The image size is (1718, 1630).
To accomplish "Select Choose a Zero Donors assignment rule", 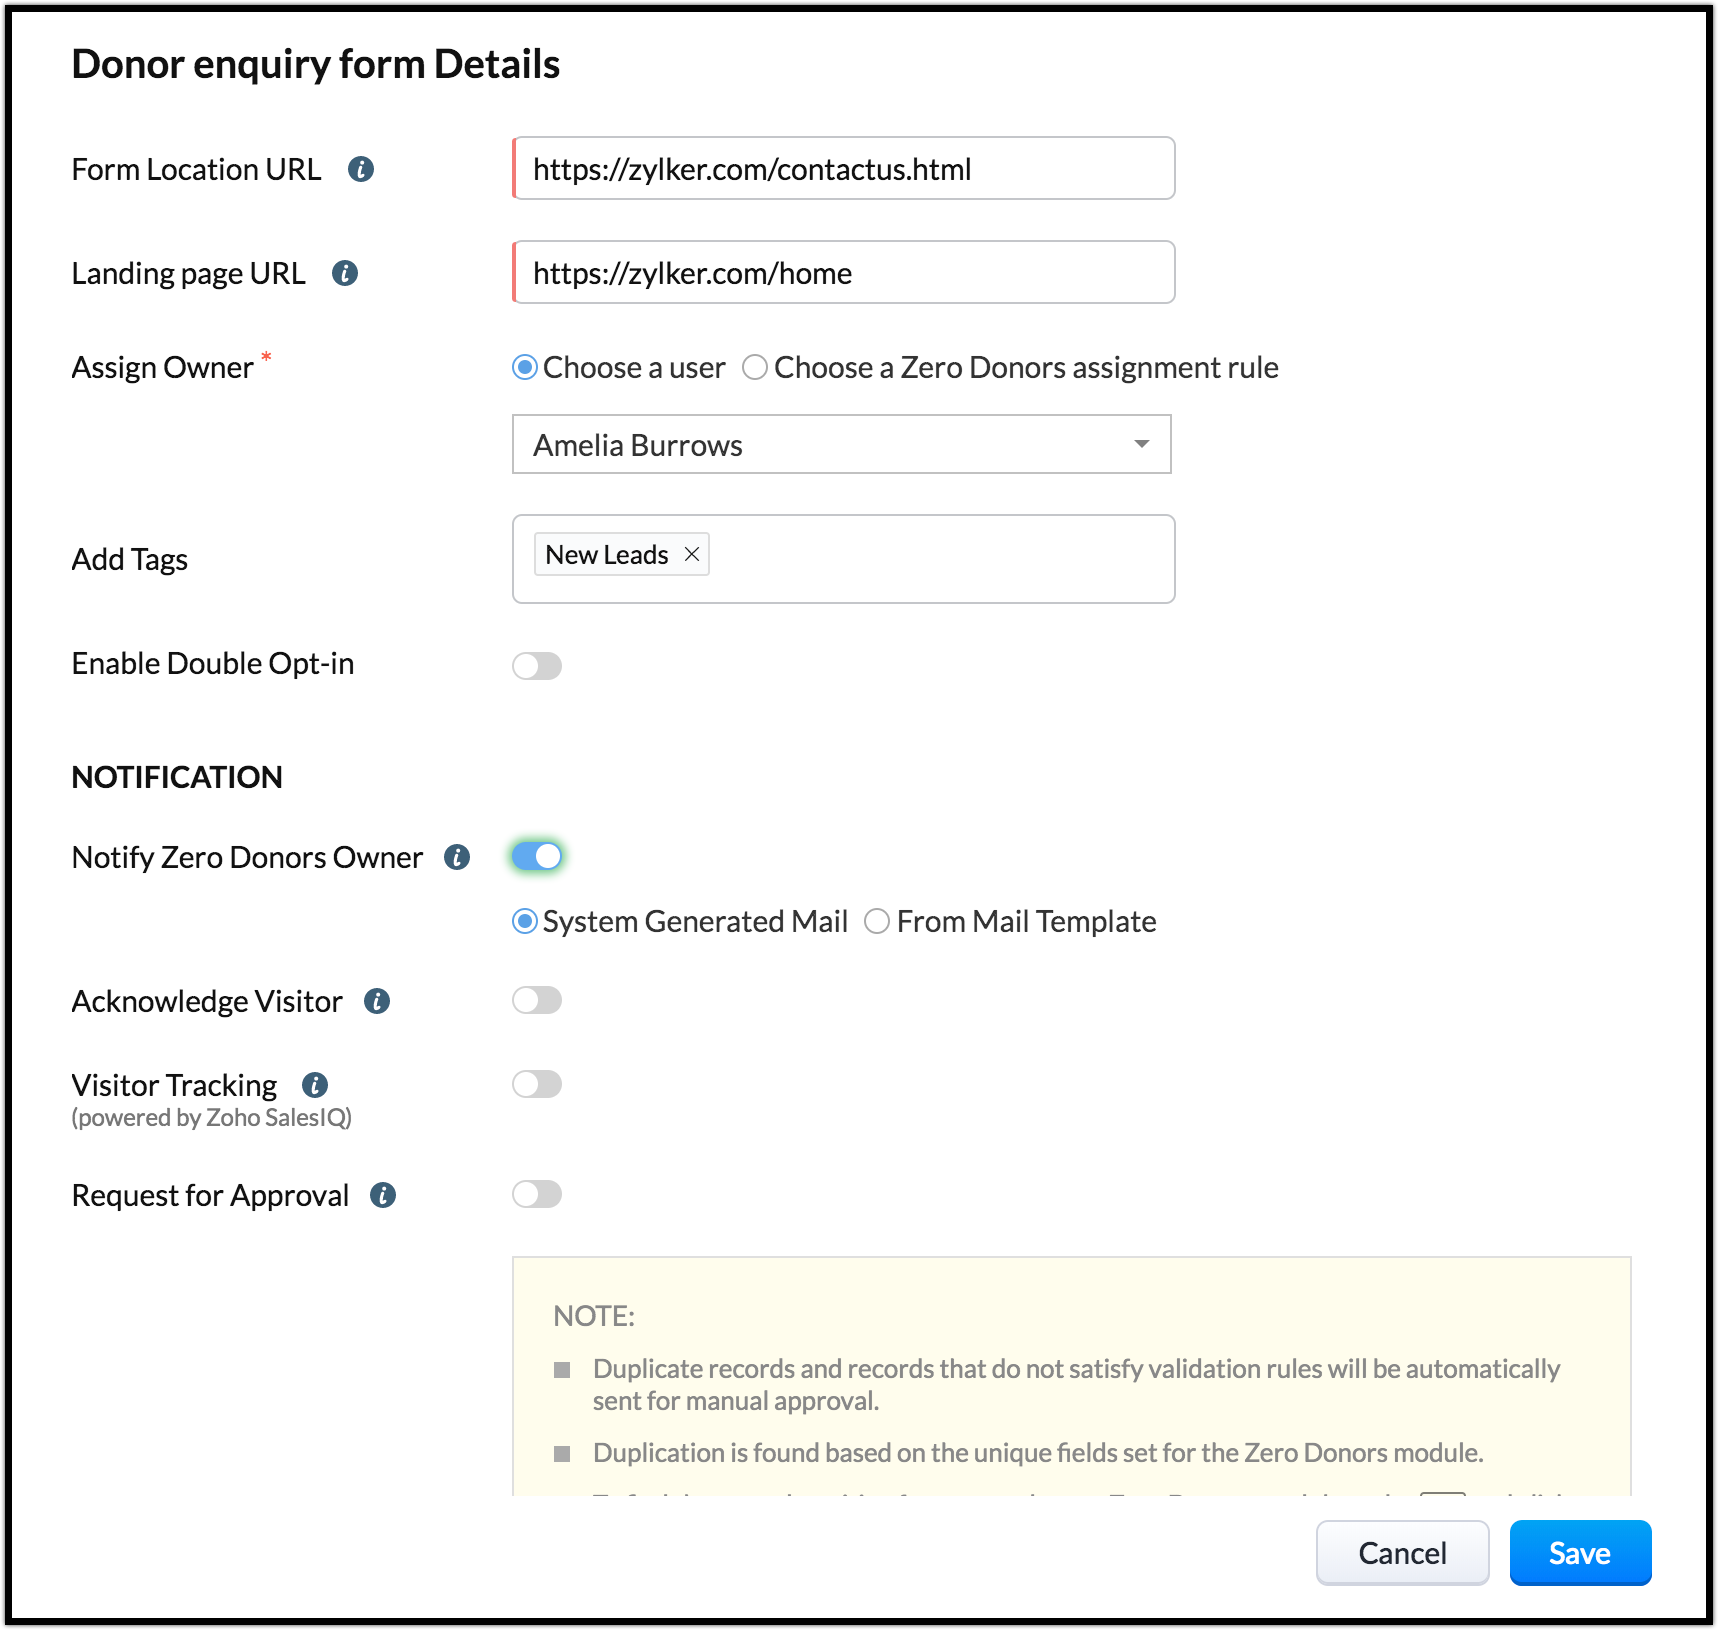I will (755, 368).
